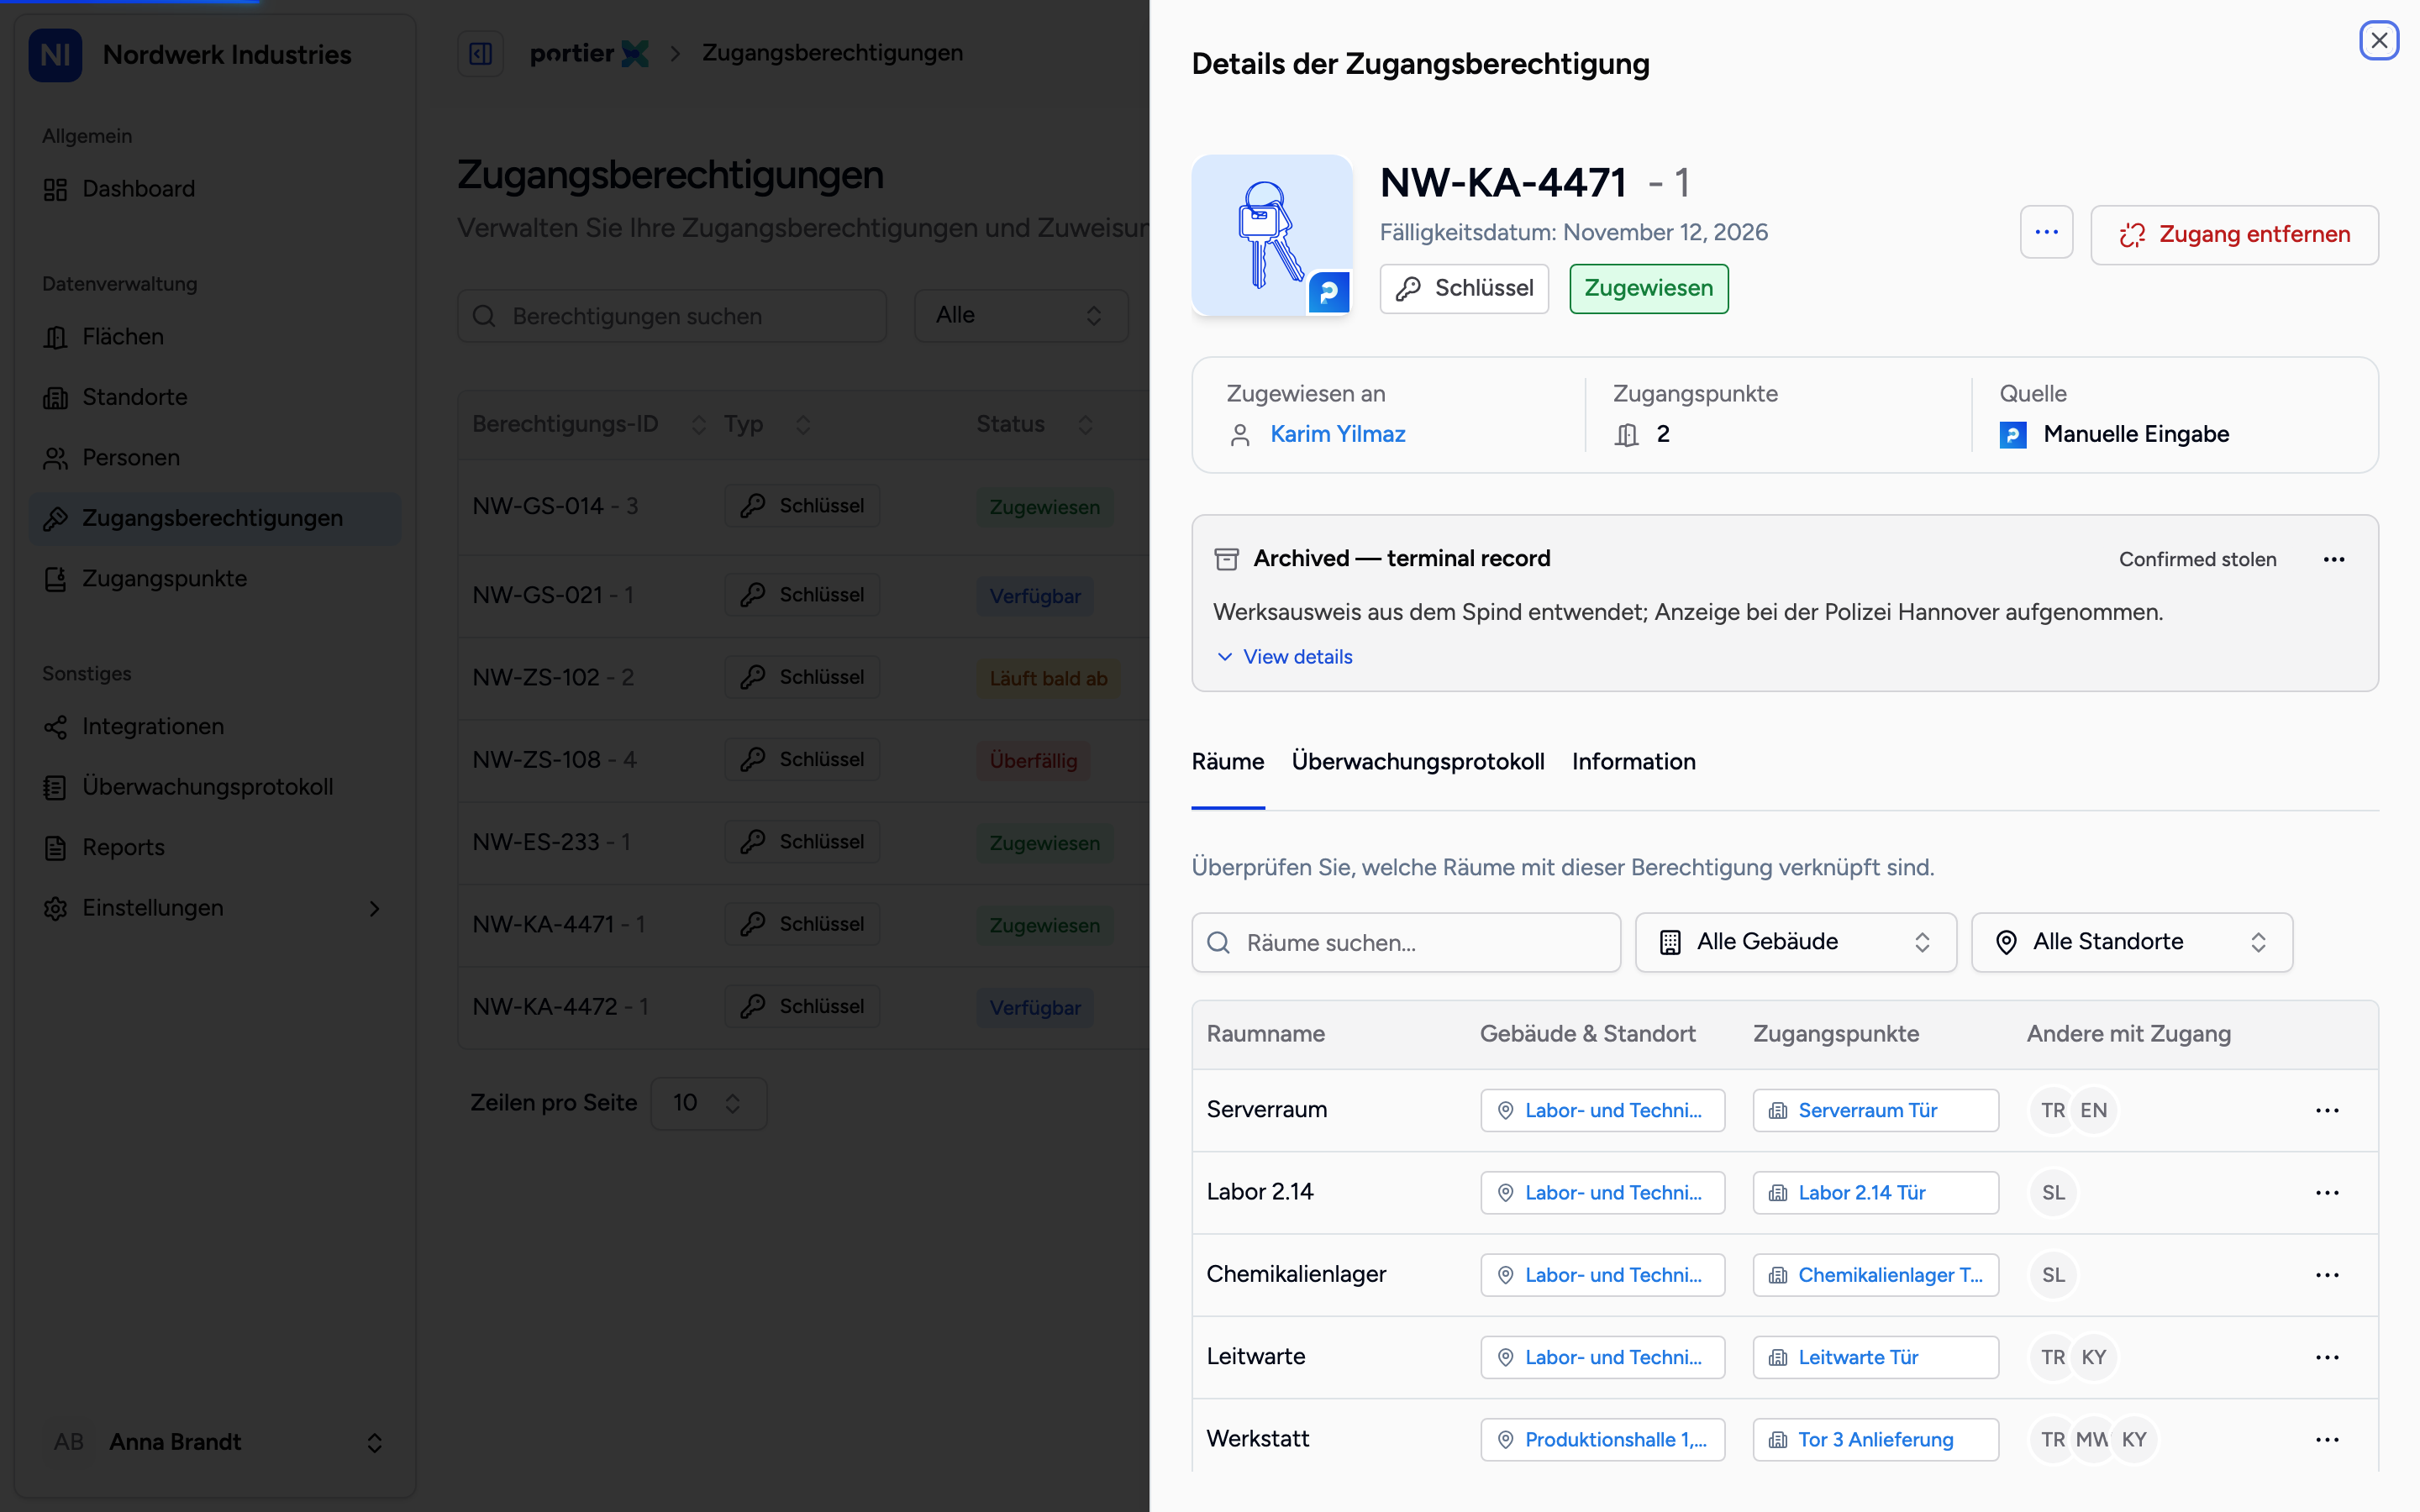The height and width of the screenshot is (1512, 2420).
Task: Click the portier logo in the breadcrumb
Action: tap(589, 53)
